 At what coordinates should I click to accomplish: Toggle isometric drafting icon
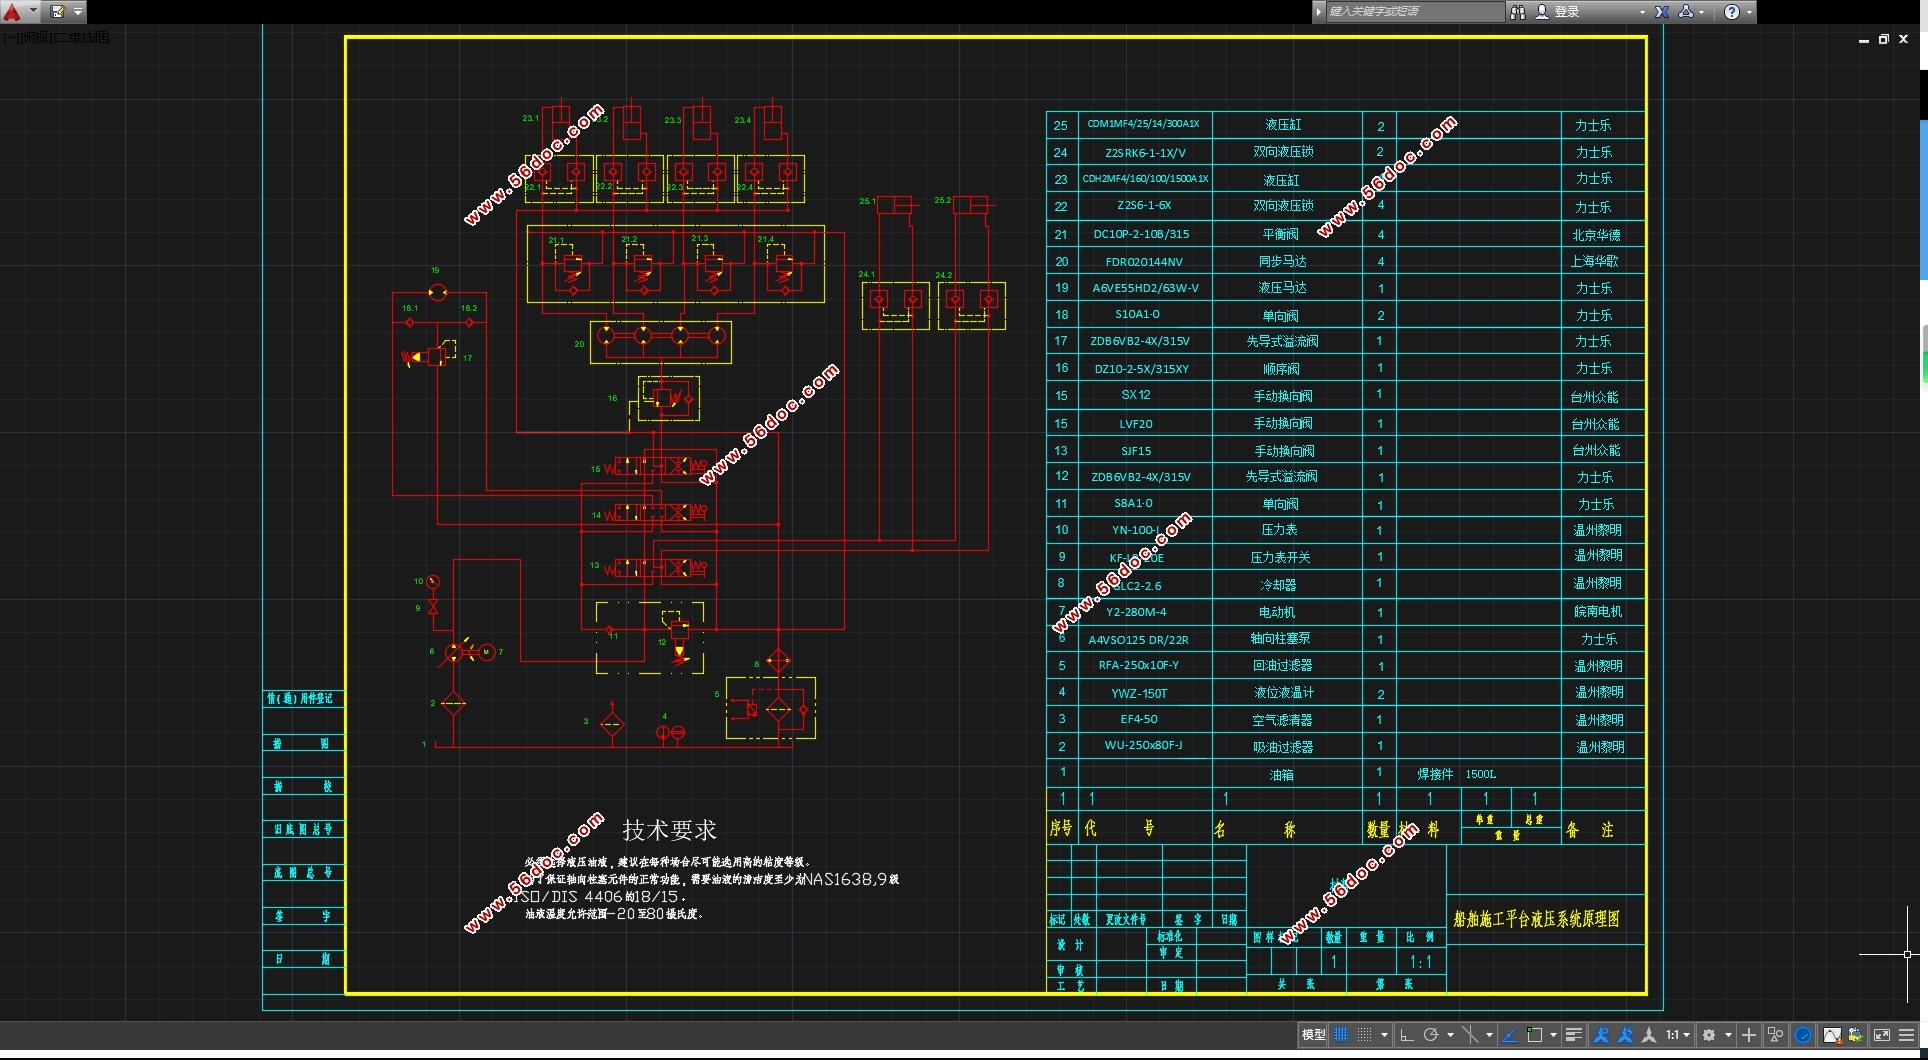point(1471,1035)
